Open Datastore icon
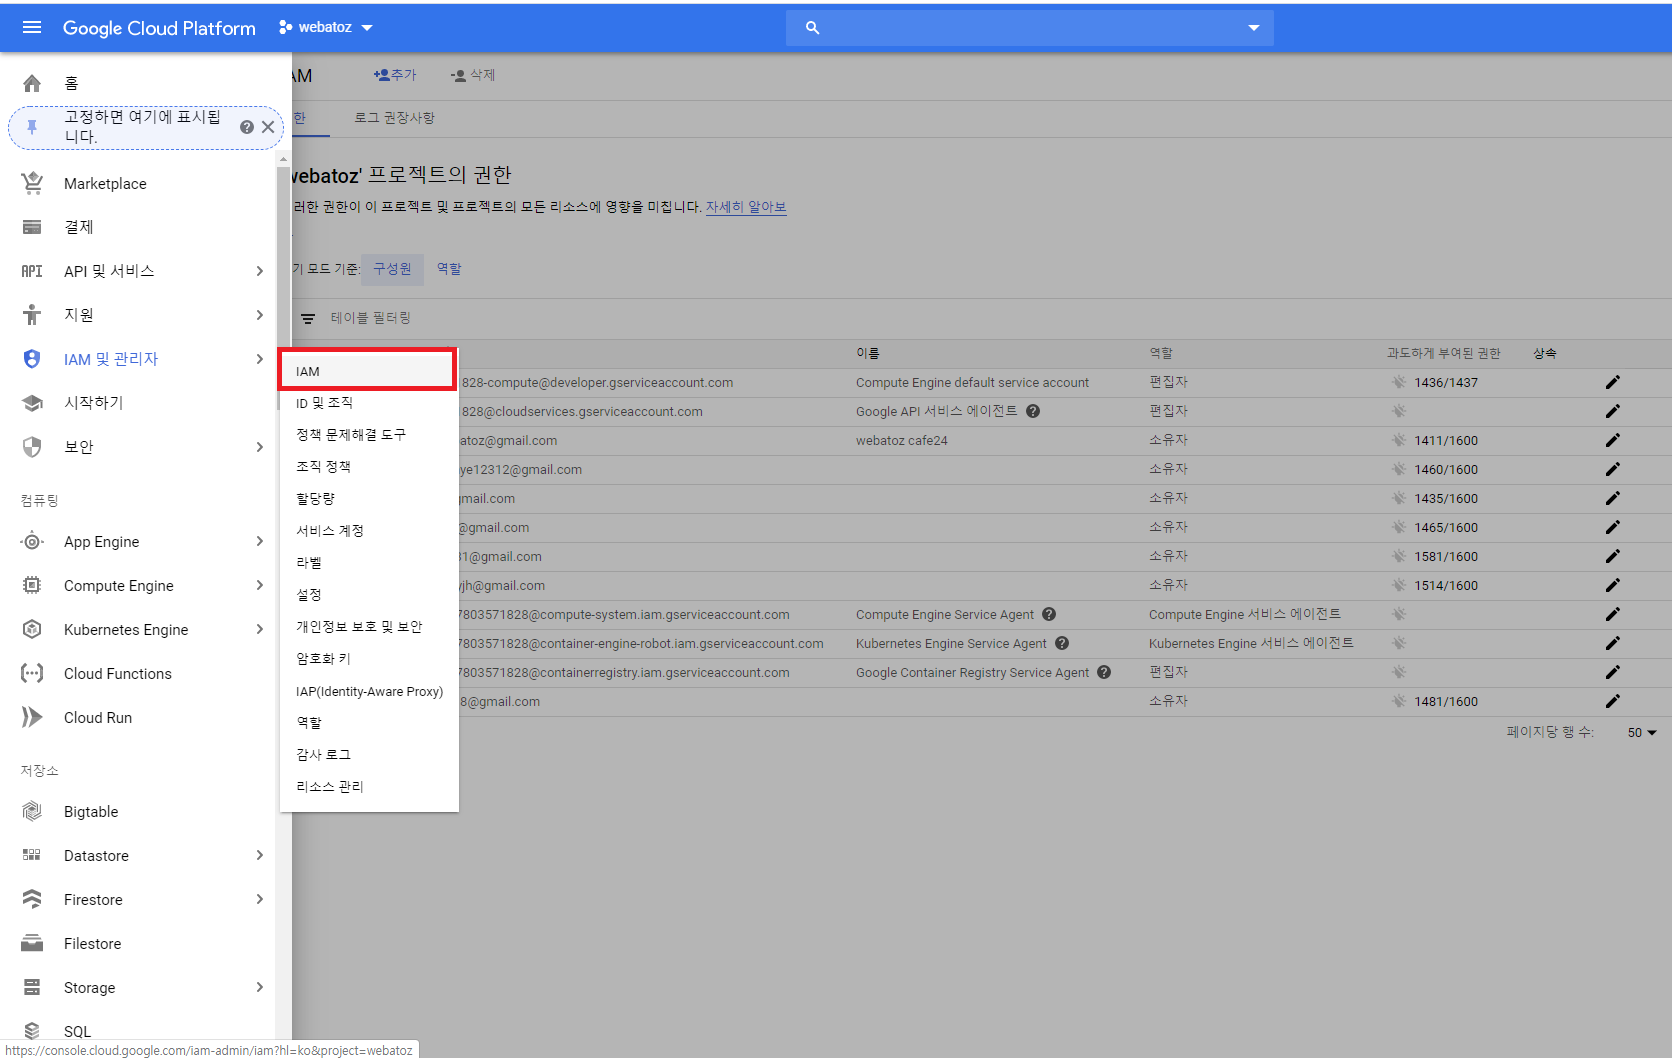 click(32, 855)
